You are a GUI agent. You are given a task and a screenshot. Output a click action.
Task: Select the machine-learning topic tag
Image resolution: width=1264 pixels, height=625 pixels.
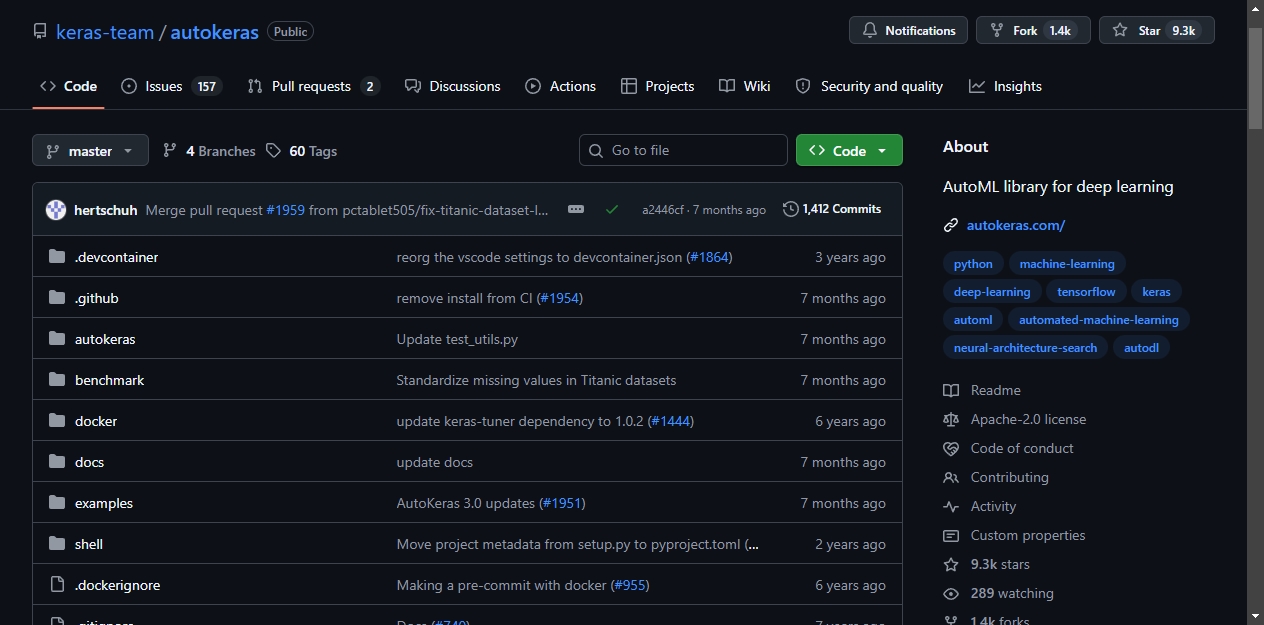pyautogui.click(x=1067, y=264)
